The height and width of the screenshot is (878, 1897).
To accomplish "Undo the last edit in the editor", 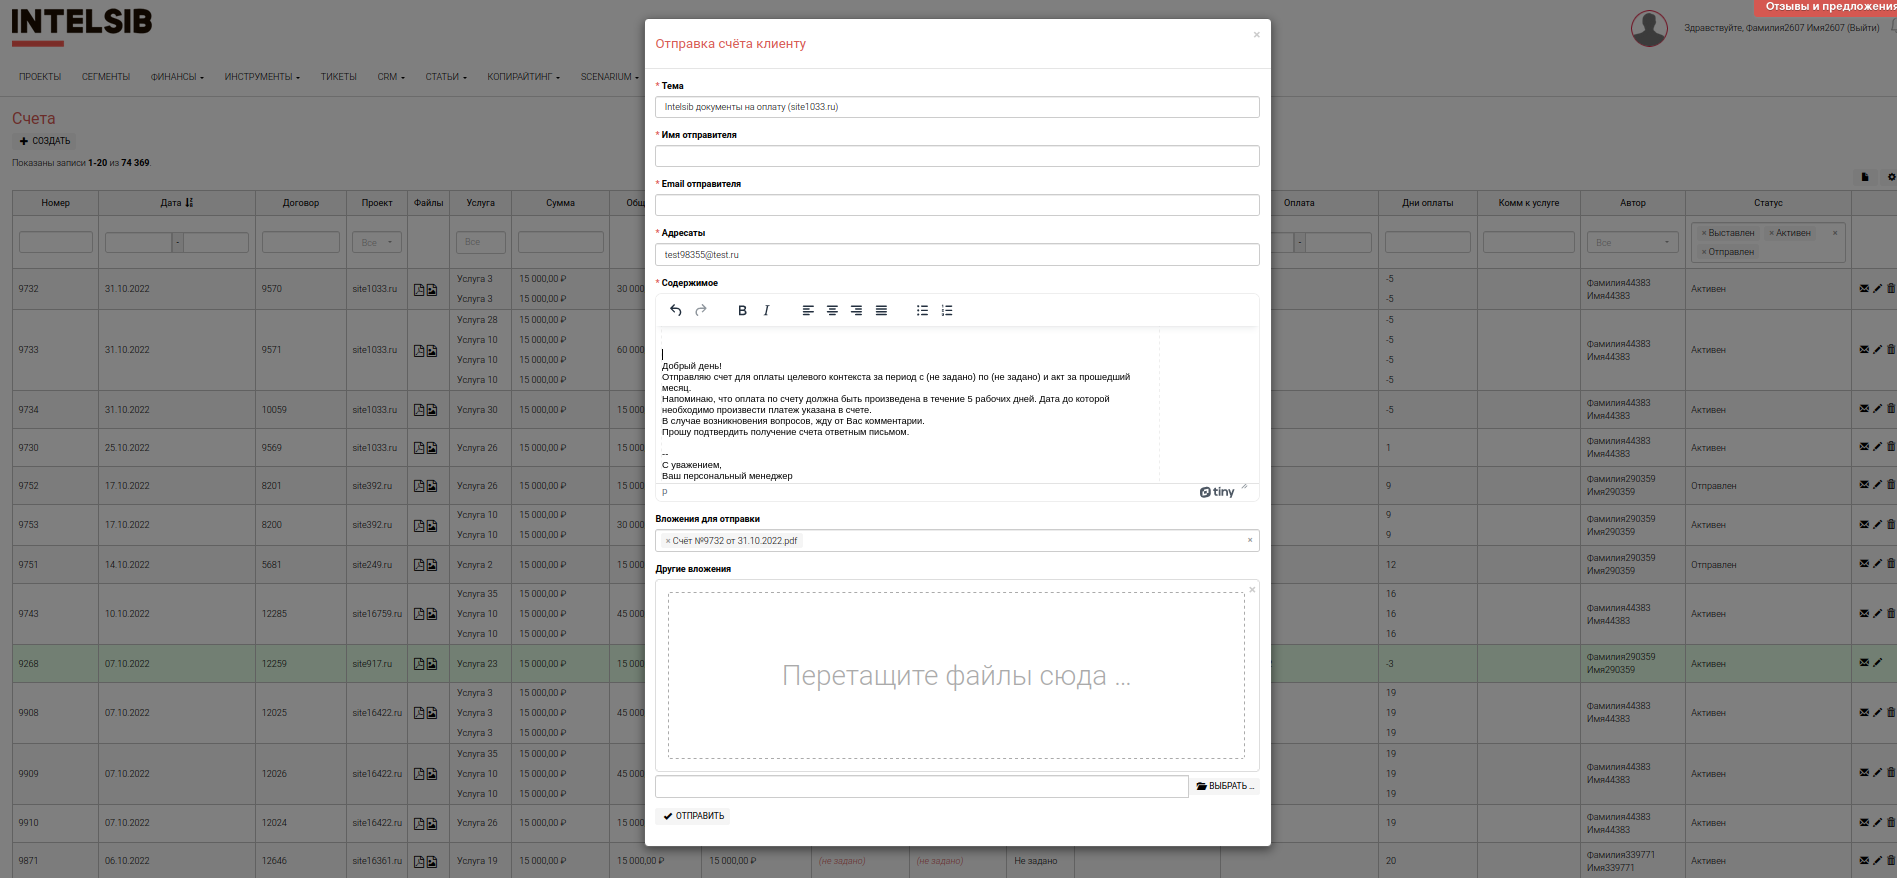I will pyautogui.click(x=676, y=310).
